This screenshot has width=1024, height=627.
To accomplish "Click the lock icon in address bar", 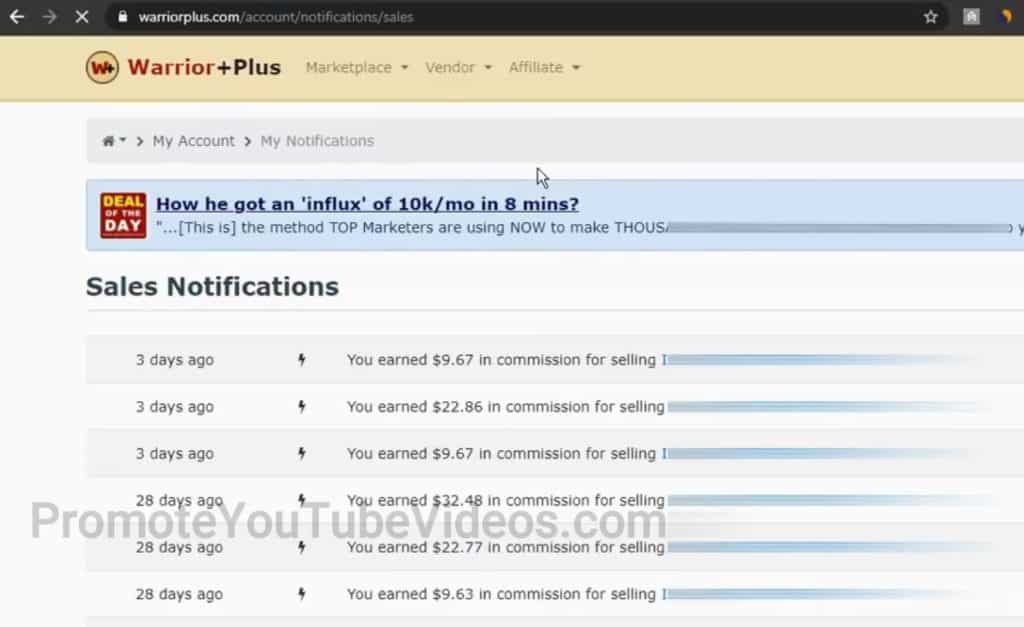I will click(x=123, y=17).
